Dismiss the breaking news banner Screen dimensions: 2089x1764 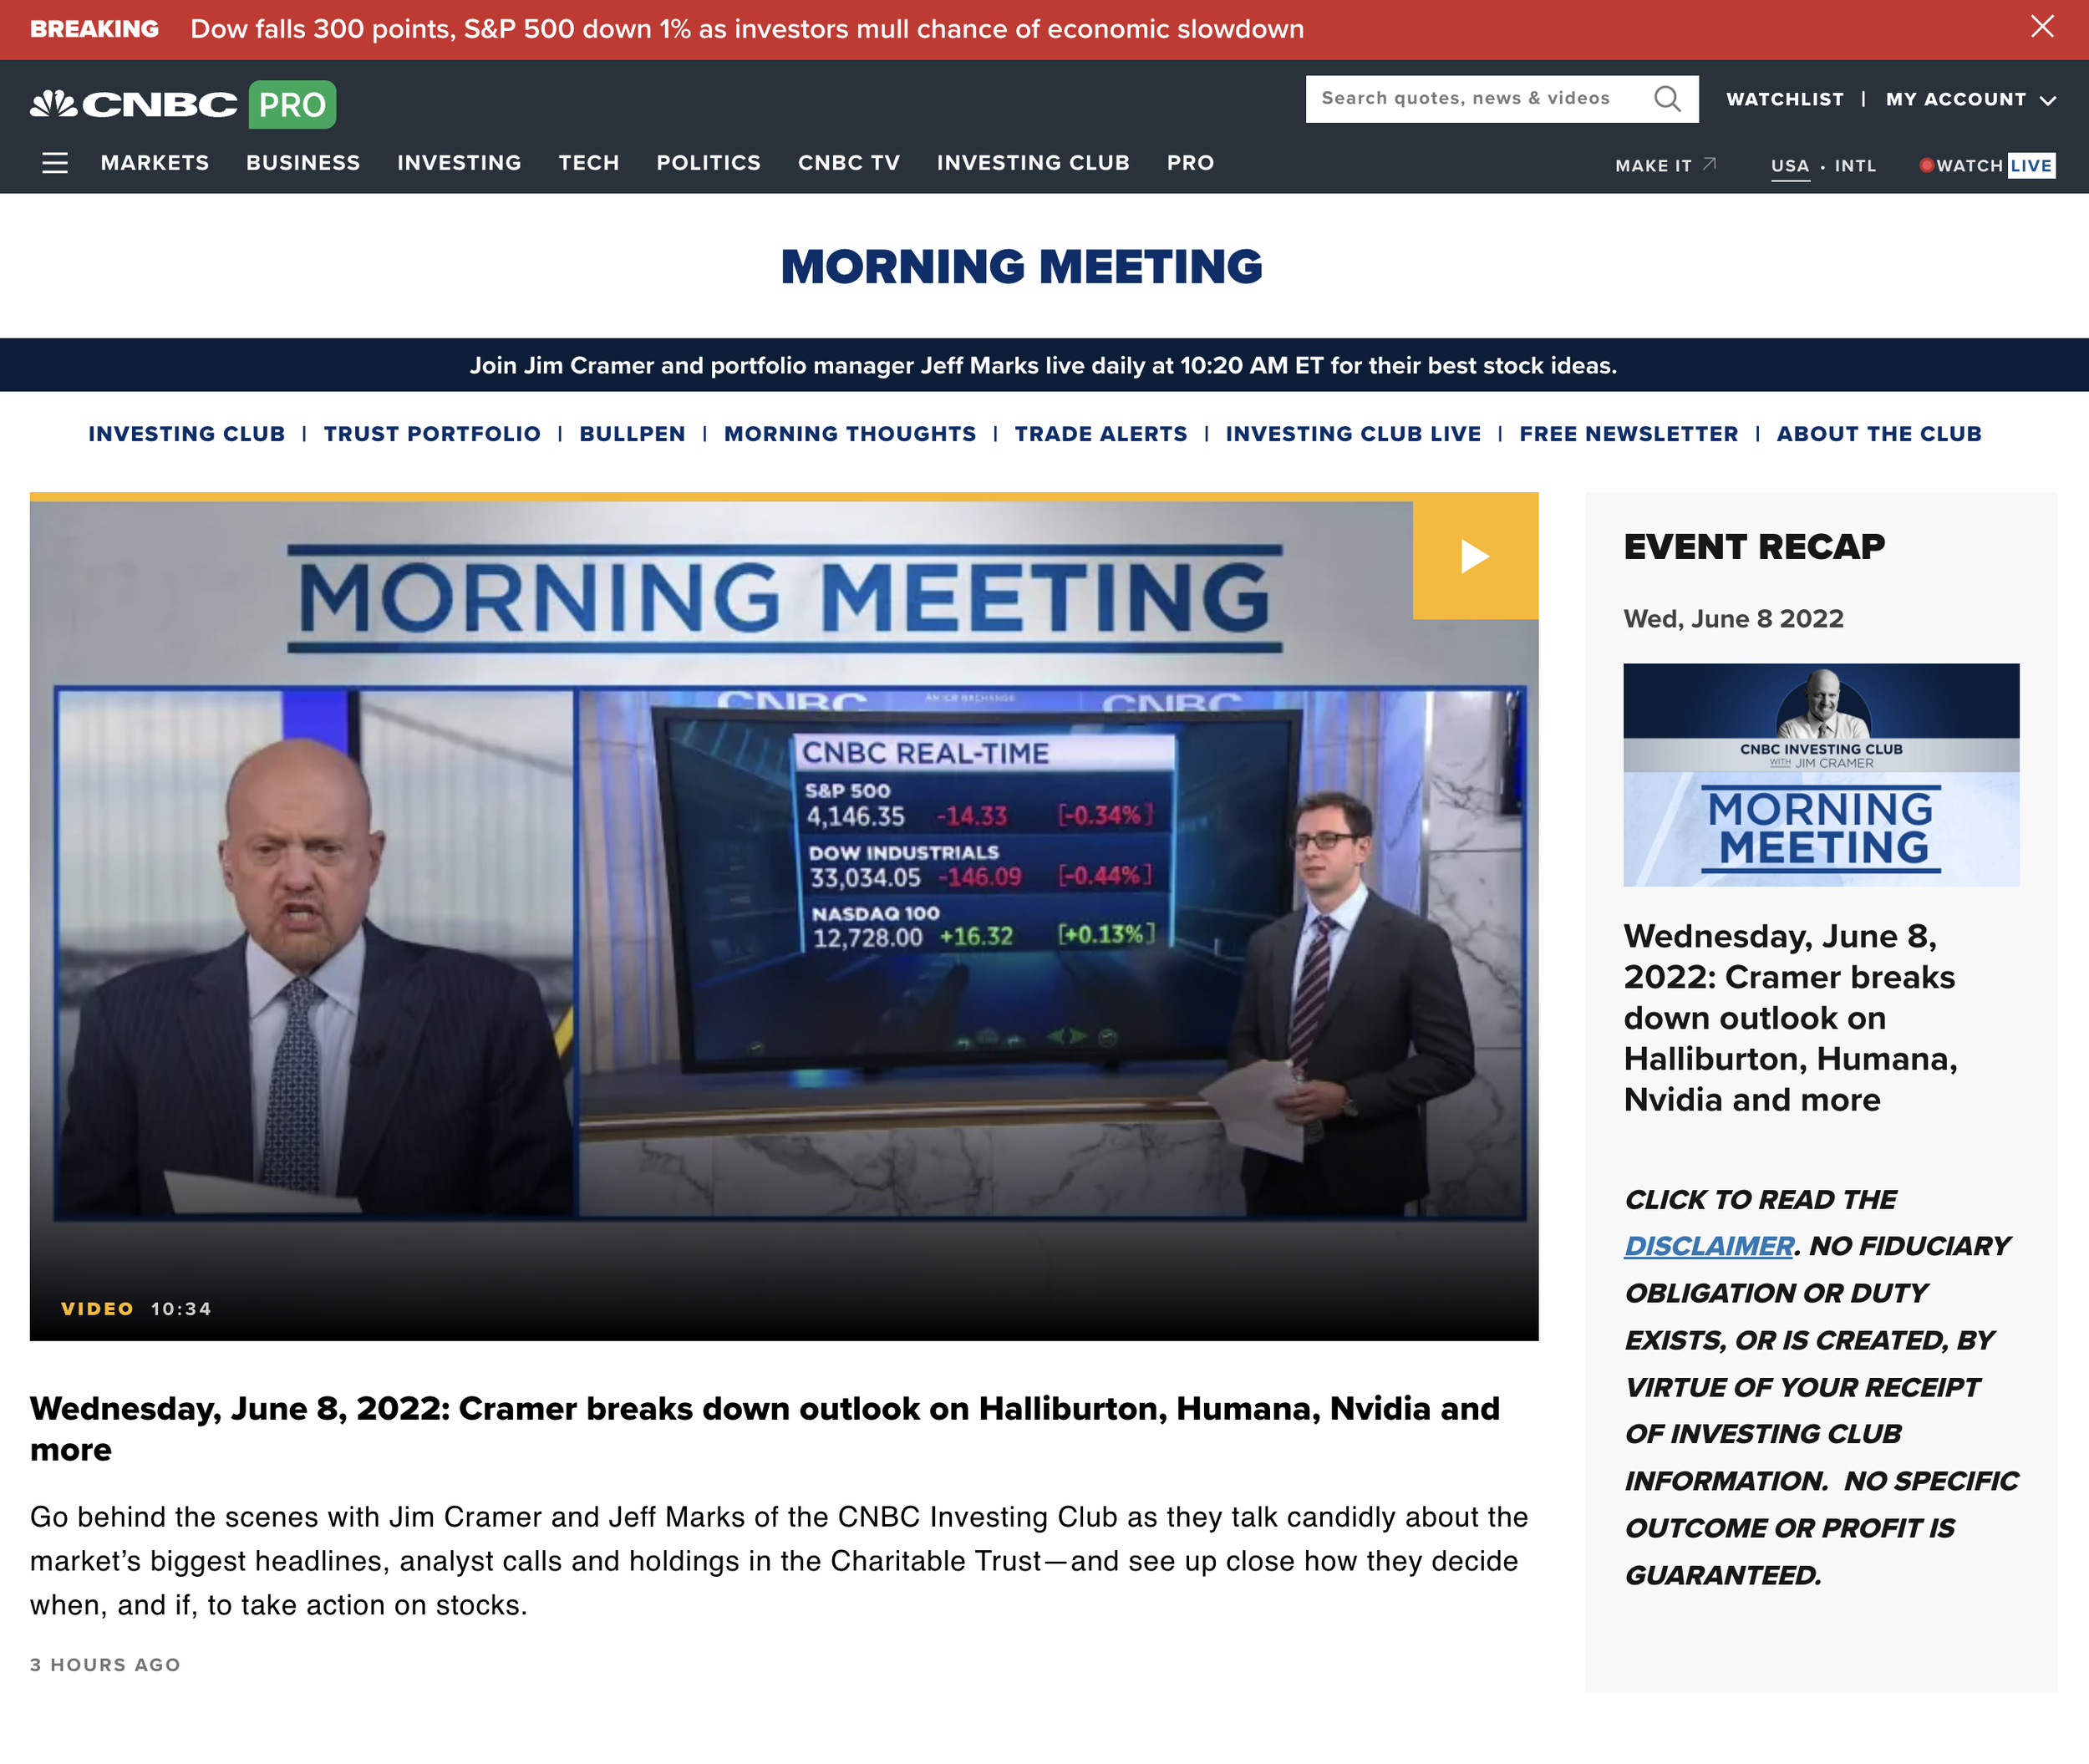(x=2042, y=27)
